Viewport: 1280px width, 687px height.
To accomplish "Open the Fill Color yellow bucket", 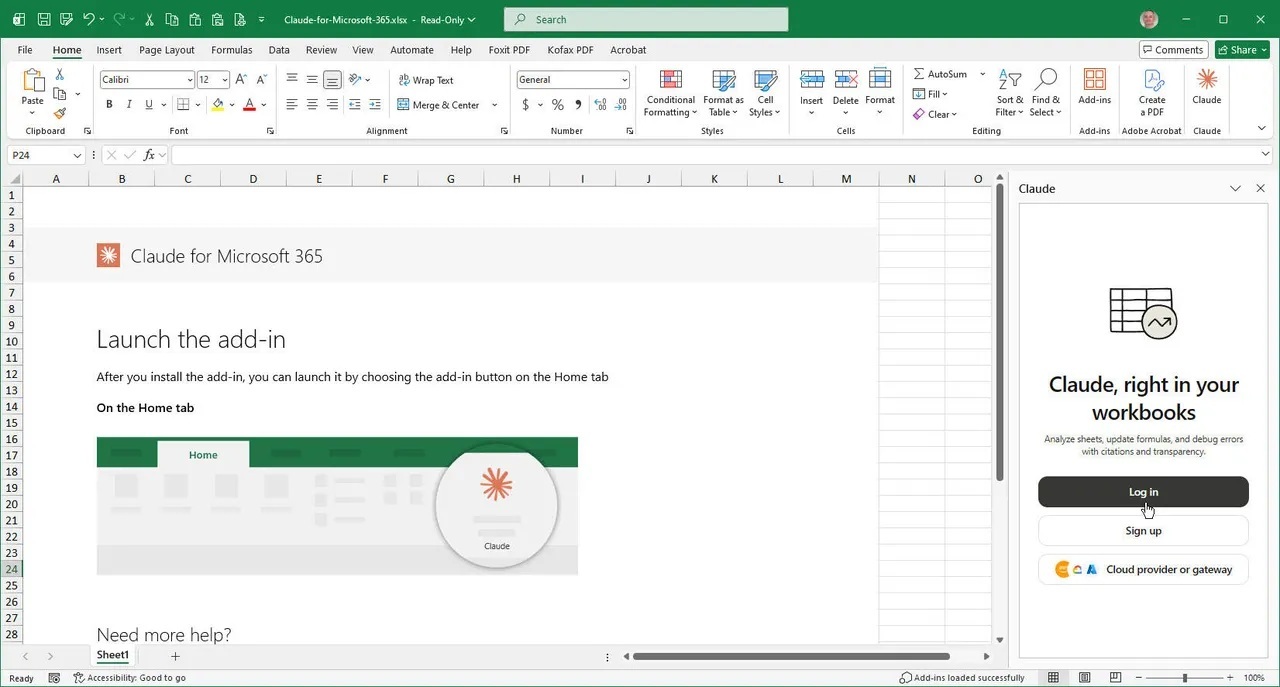I will pyautogui.click(x=218, y=105).
